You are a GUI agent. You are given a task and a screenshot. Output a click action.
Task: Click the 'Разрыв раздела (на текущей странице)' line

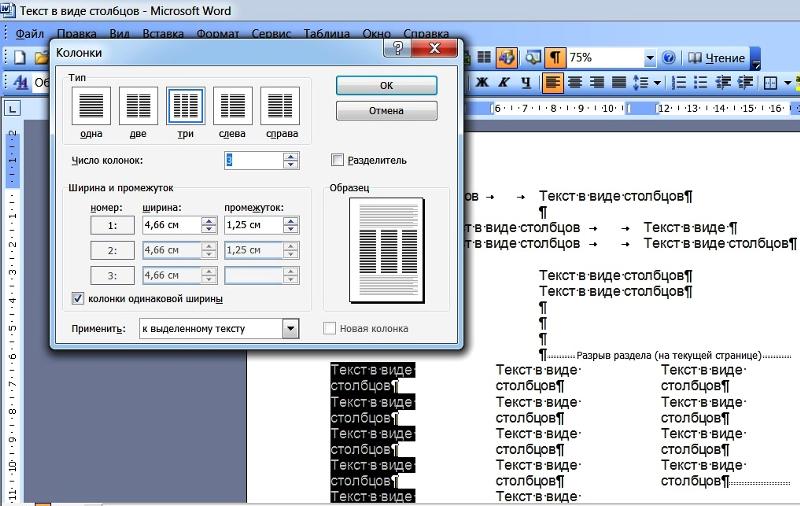668,356
